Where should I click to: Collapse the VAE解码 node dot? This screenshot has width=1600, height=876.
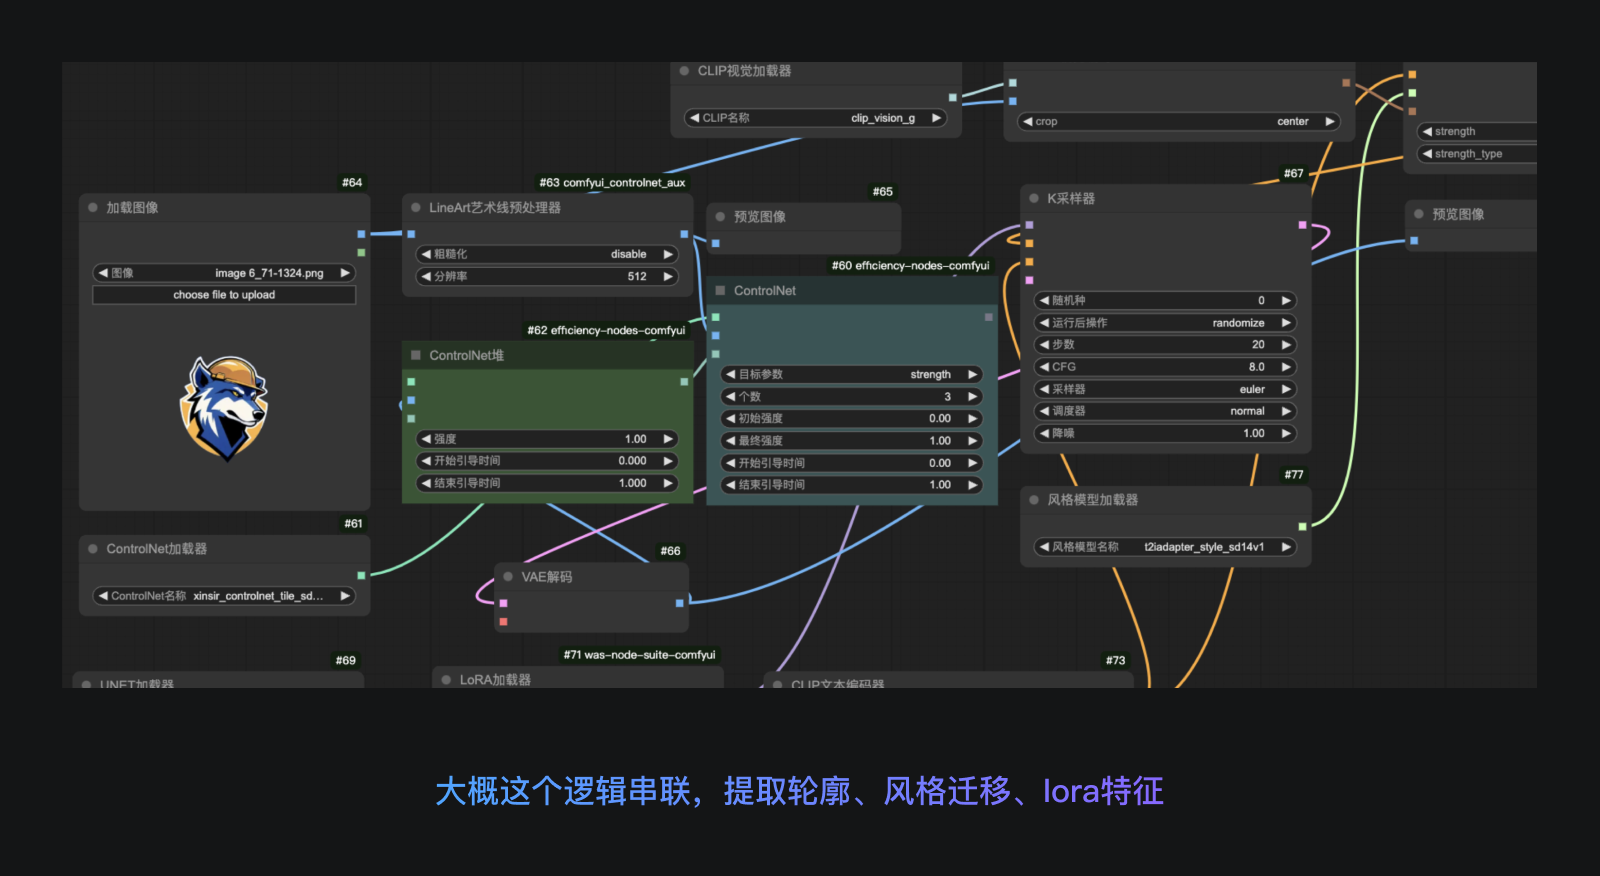[x=508, y=577]
